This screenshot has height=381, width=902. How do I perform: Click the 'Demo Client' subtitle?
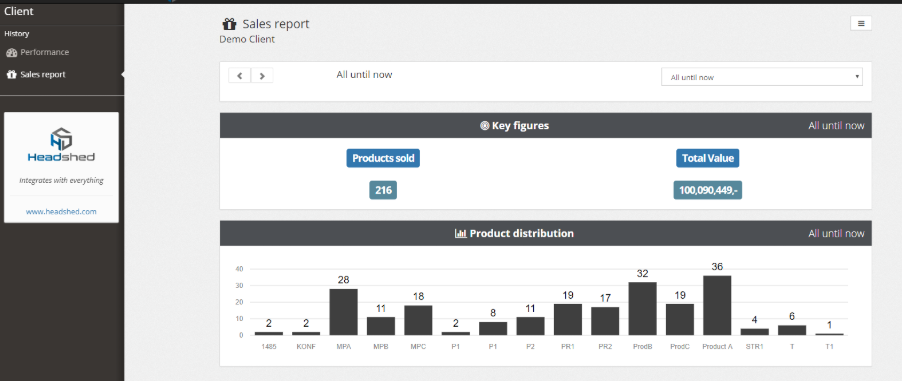click(247, 39)
